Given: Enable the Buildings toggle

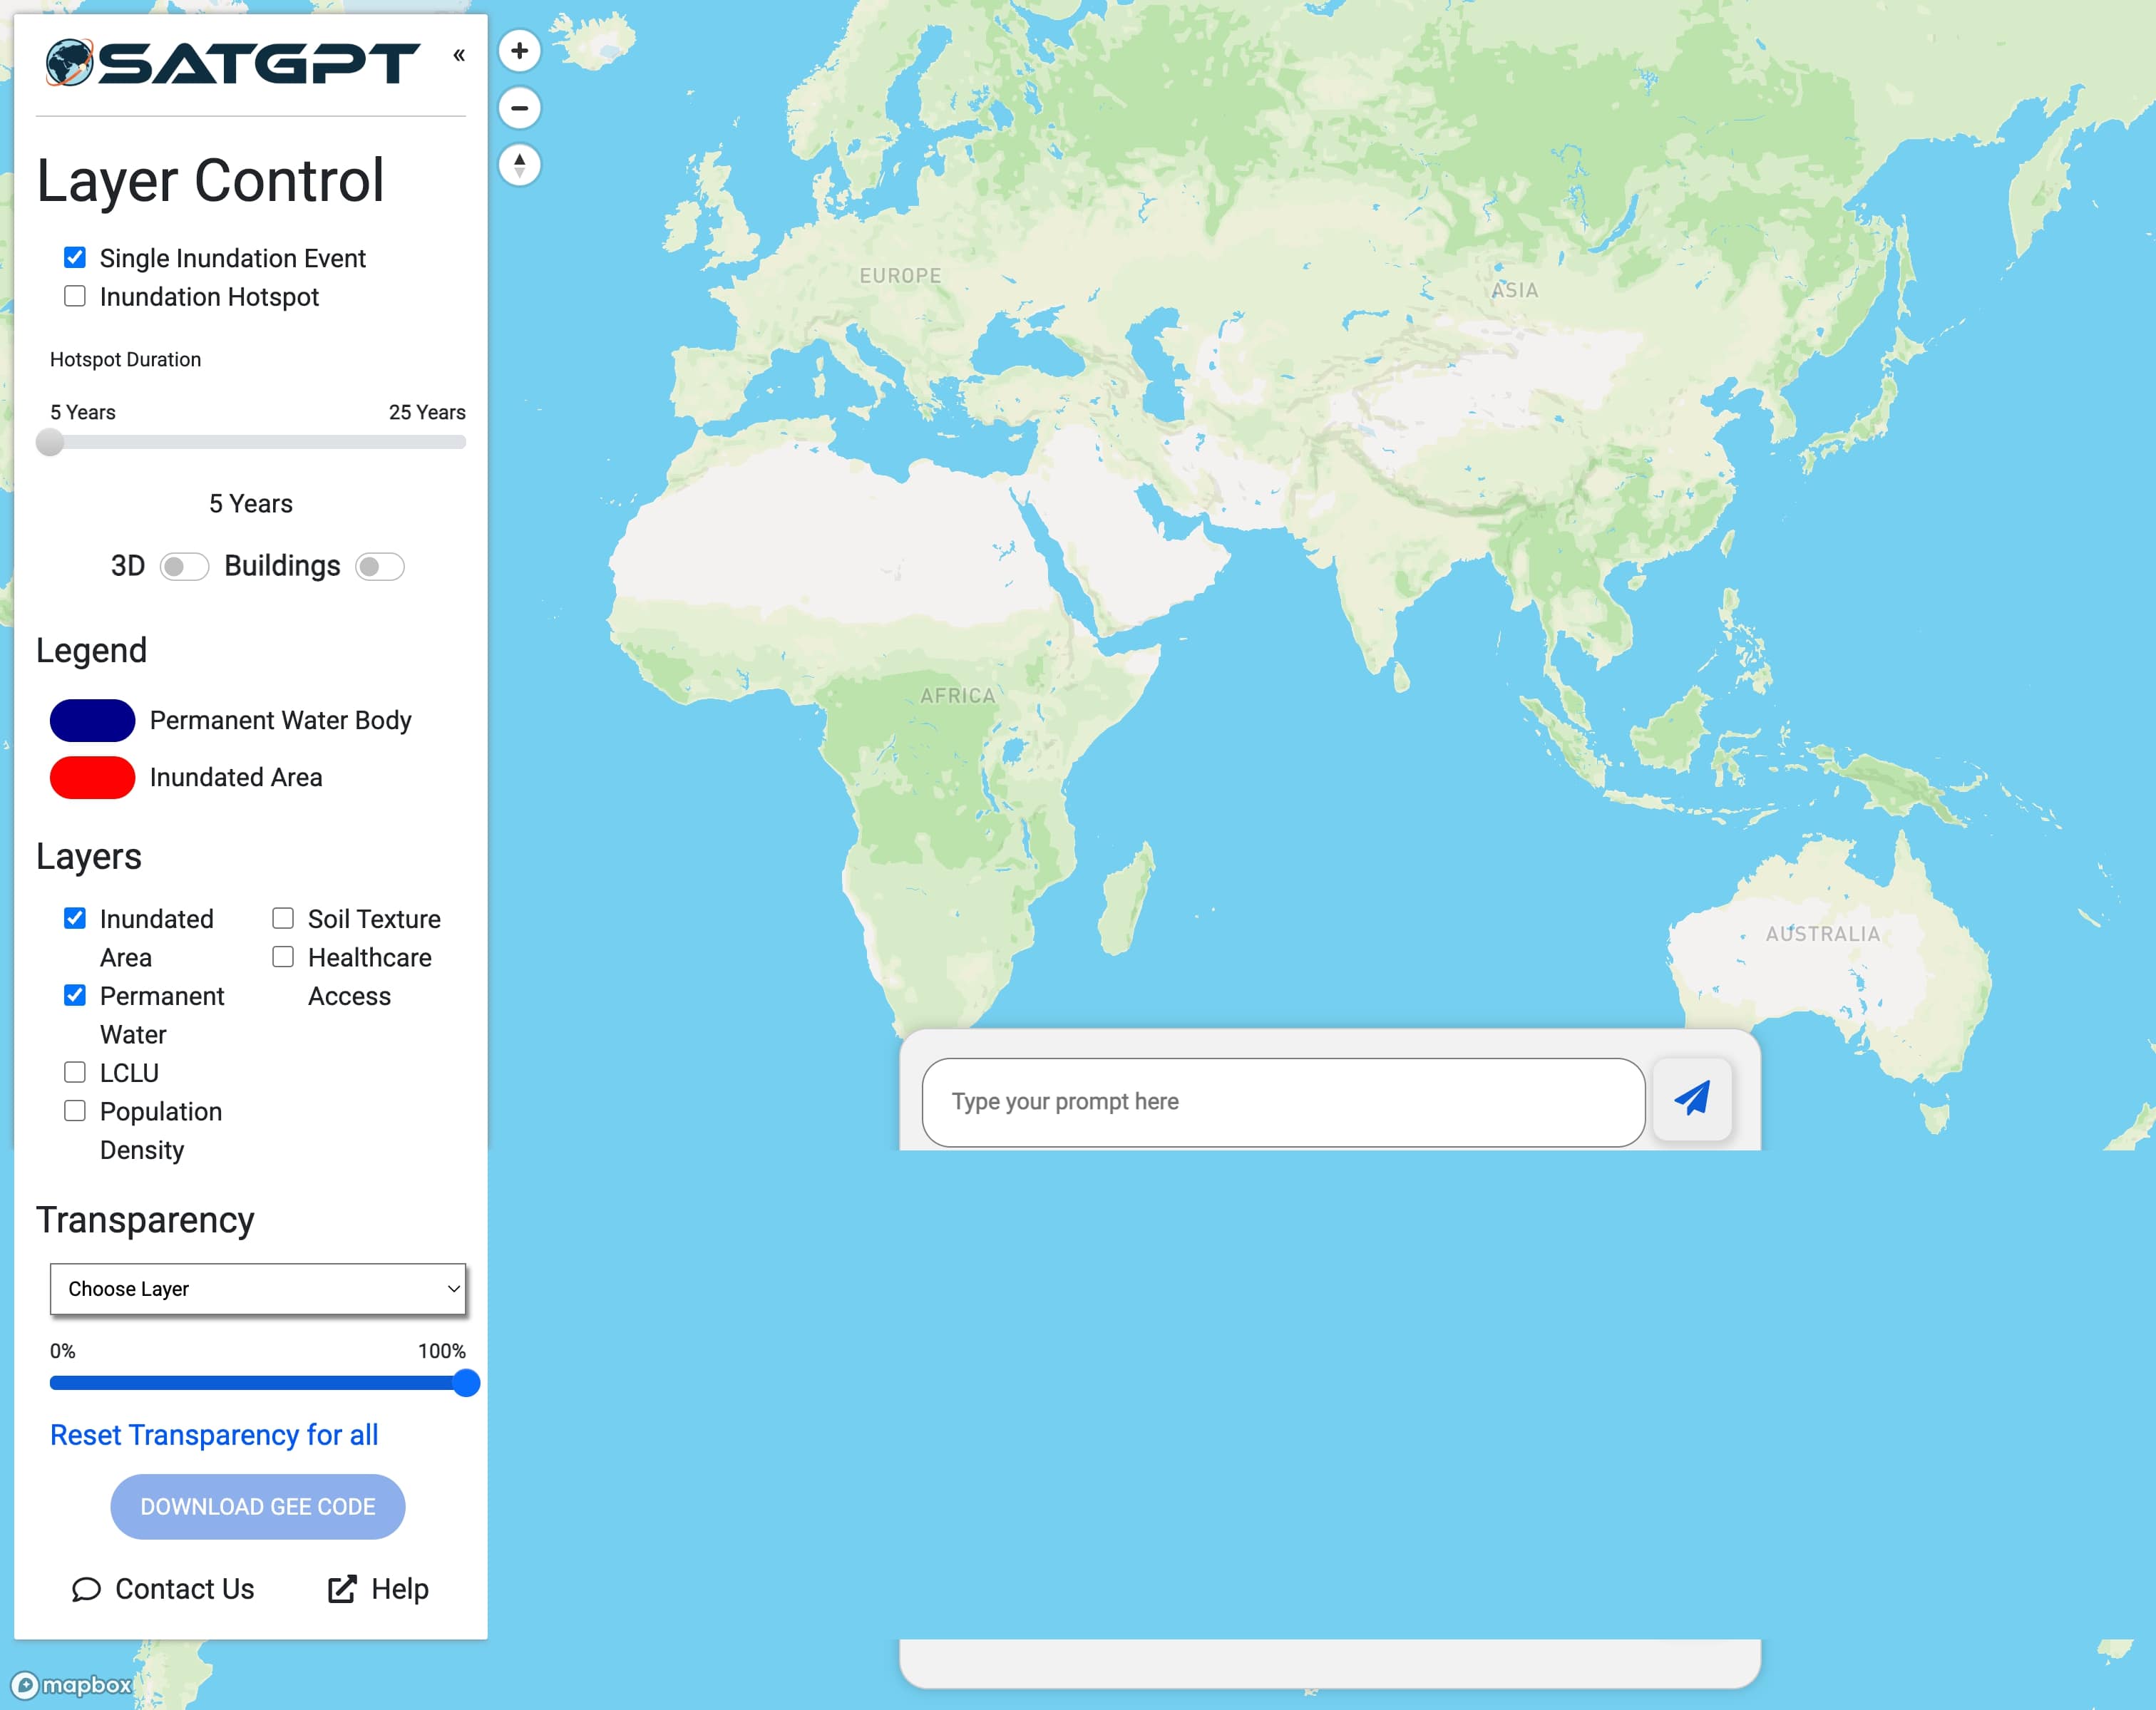Looking at the screenshot, I should (x=379, y=565).
